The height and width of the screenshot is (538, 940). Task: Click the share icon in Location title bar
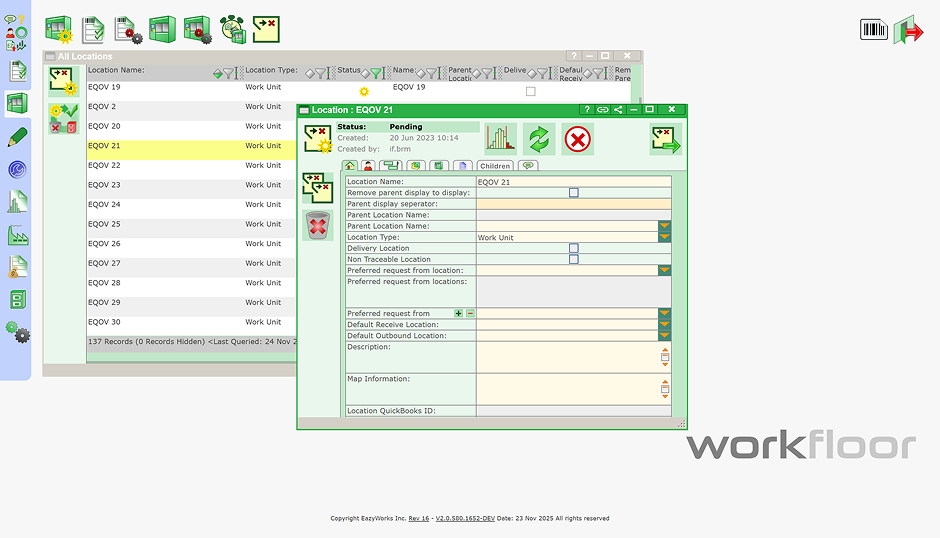(618, 110)
